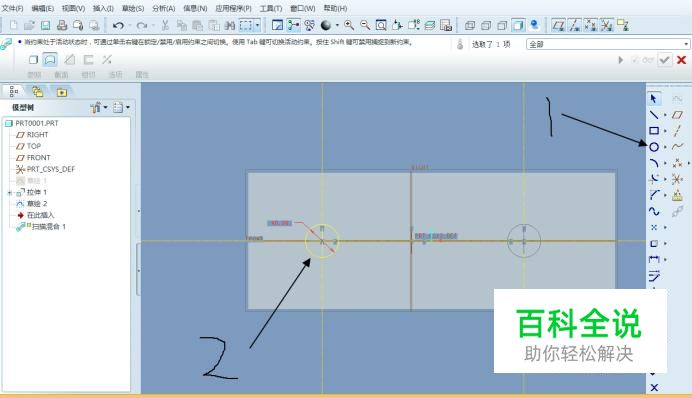Pick the arc sketch tool

point(654,163)
